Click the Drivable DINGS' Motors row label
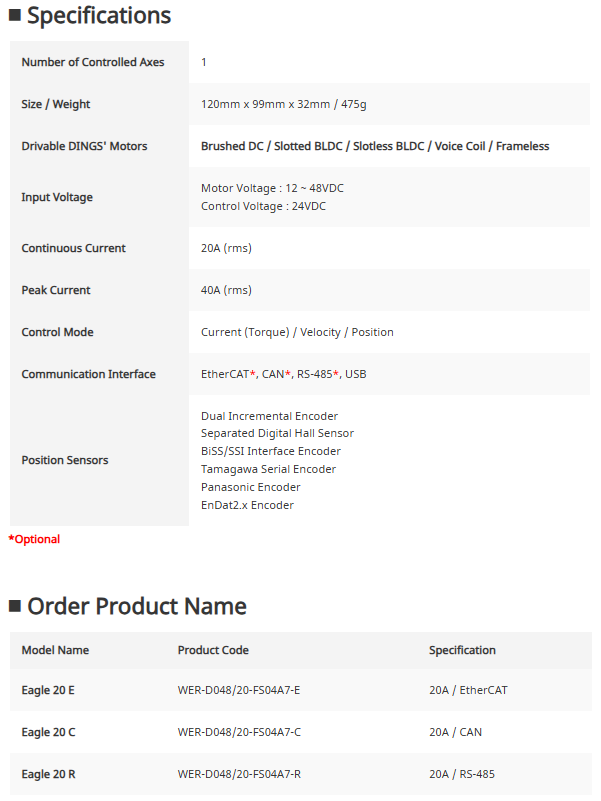 (84, 146)
